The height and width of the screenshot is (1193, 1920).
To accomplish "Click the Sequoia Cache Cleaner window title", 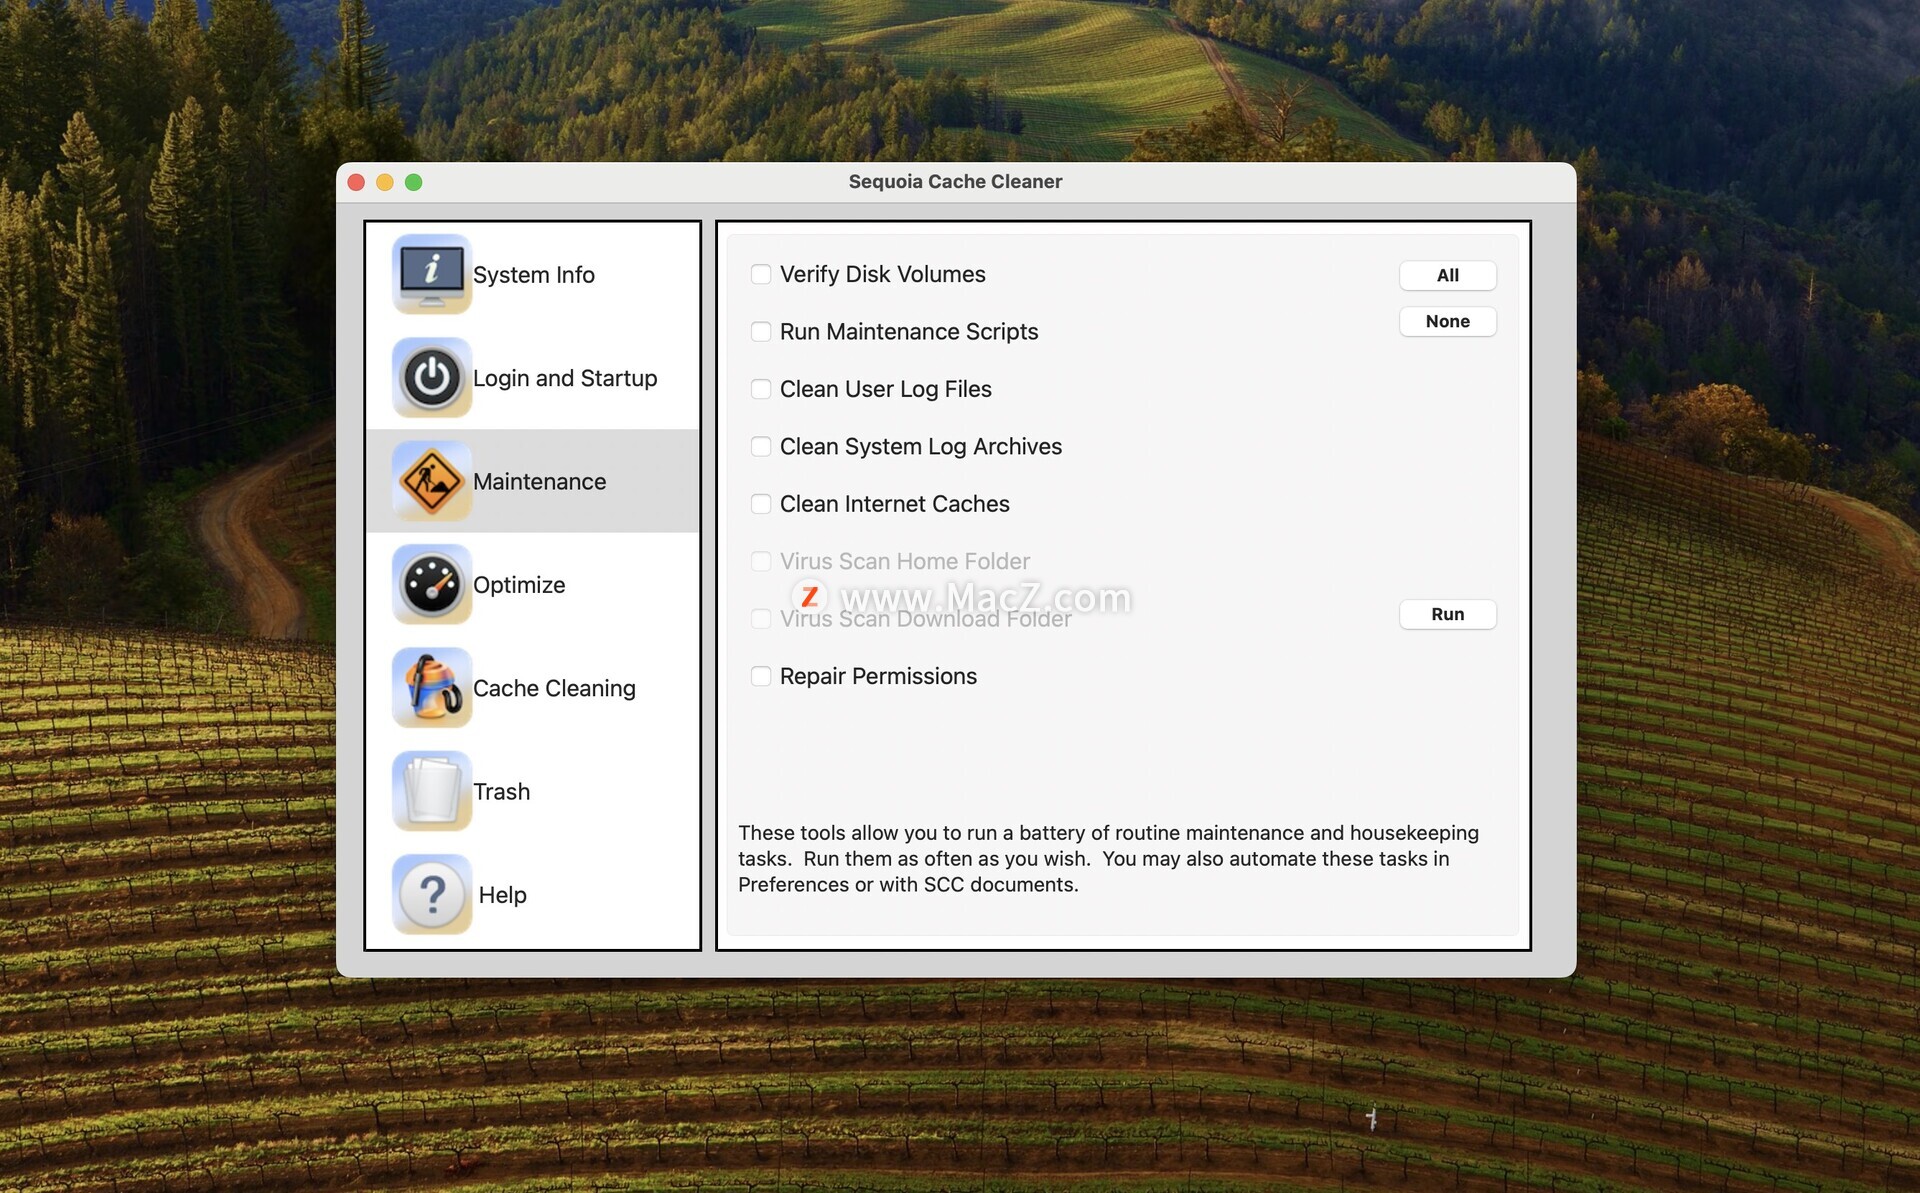I will click(x=955, y=181).
